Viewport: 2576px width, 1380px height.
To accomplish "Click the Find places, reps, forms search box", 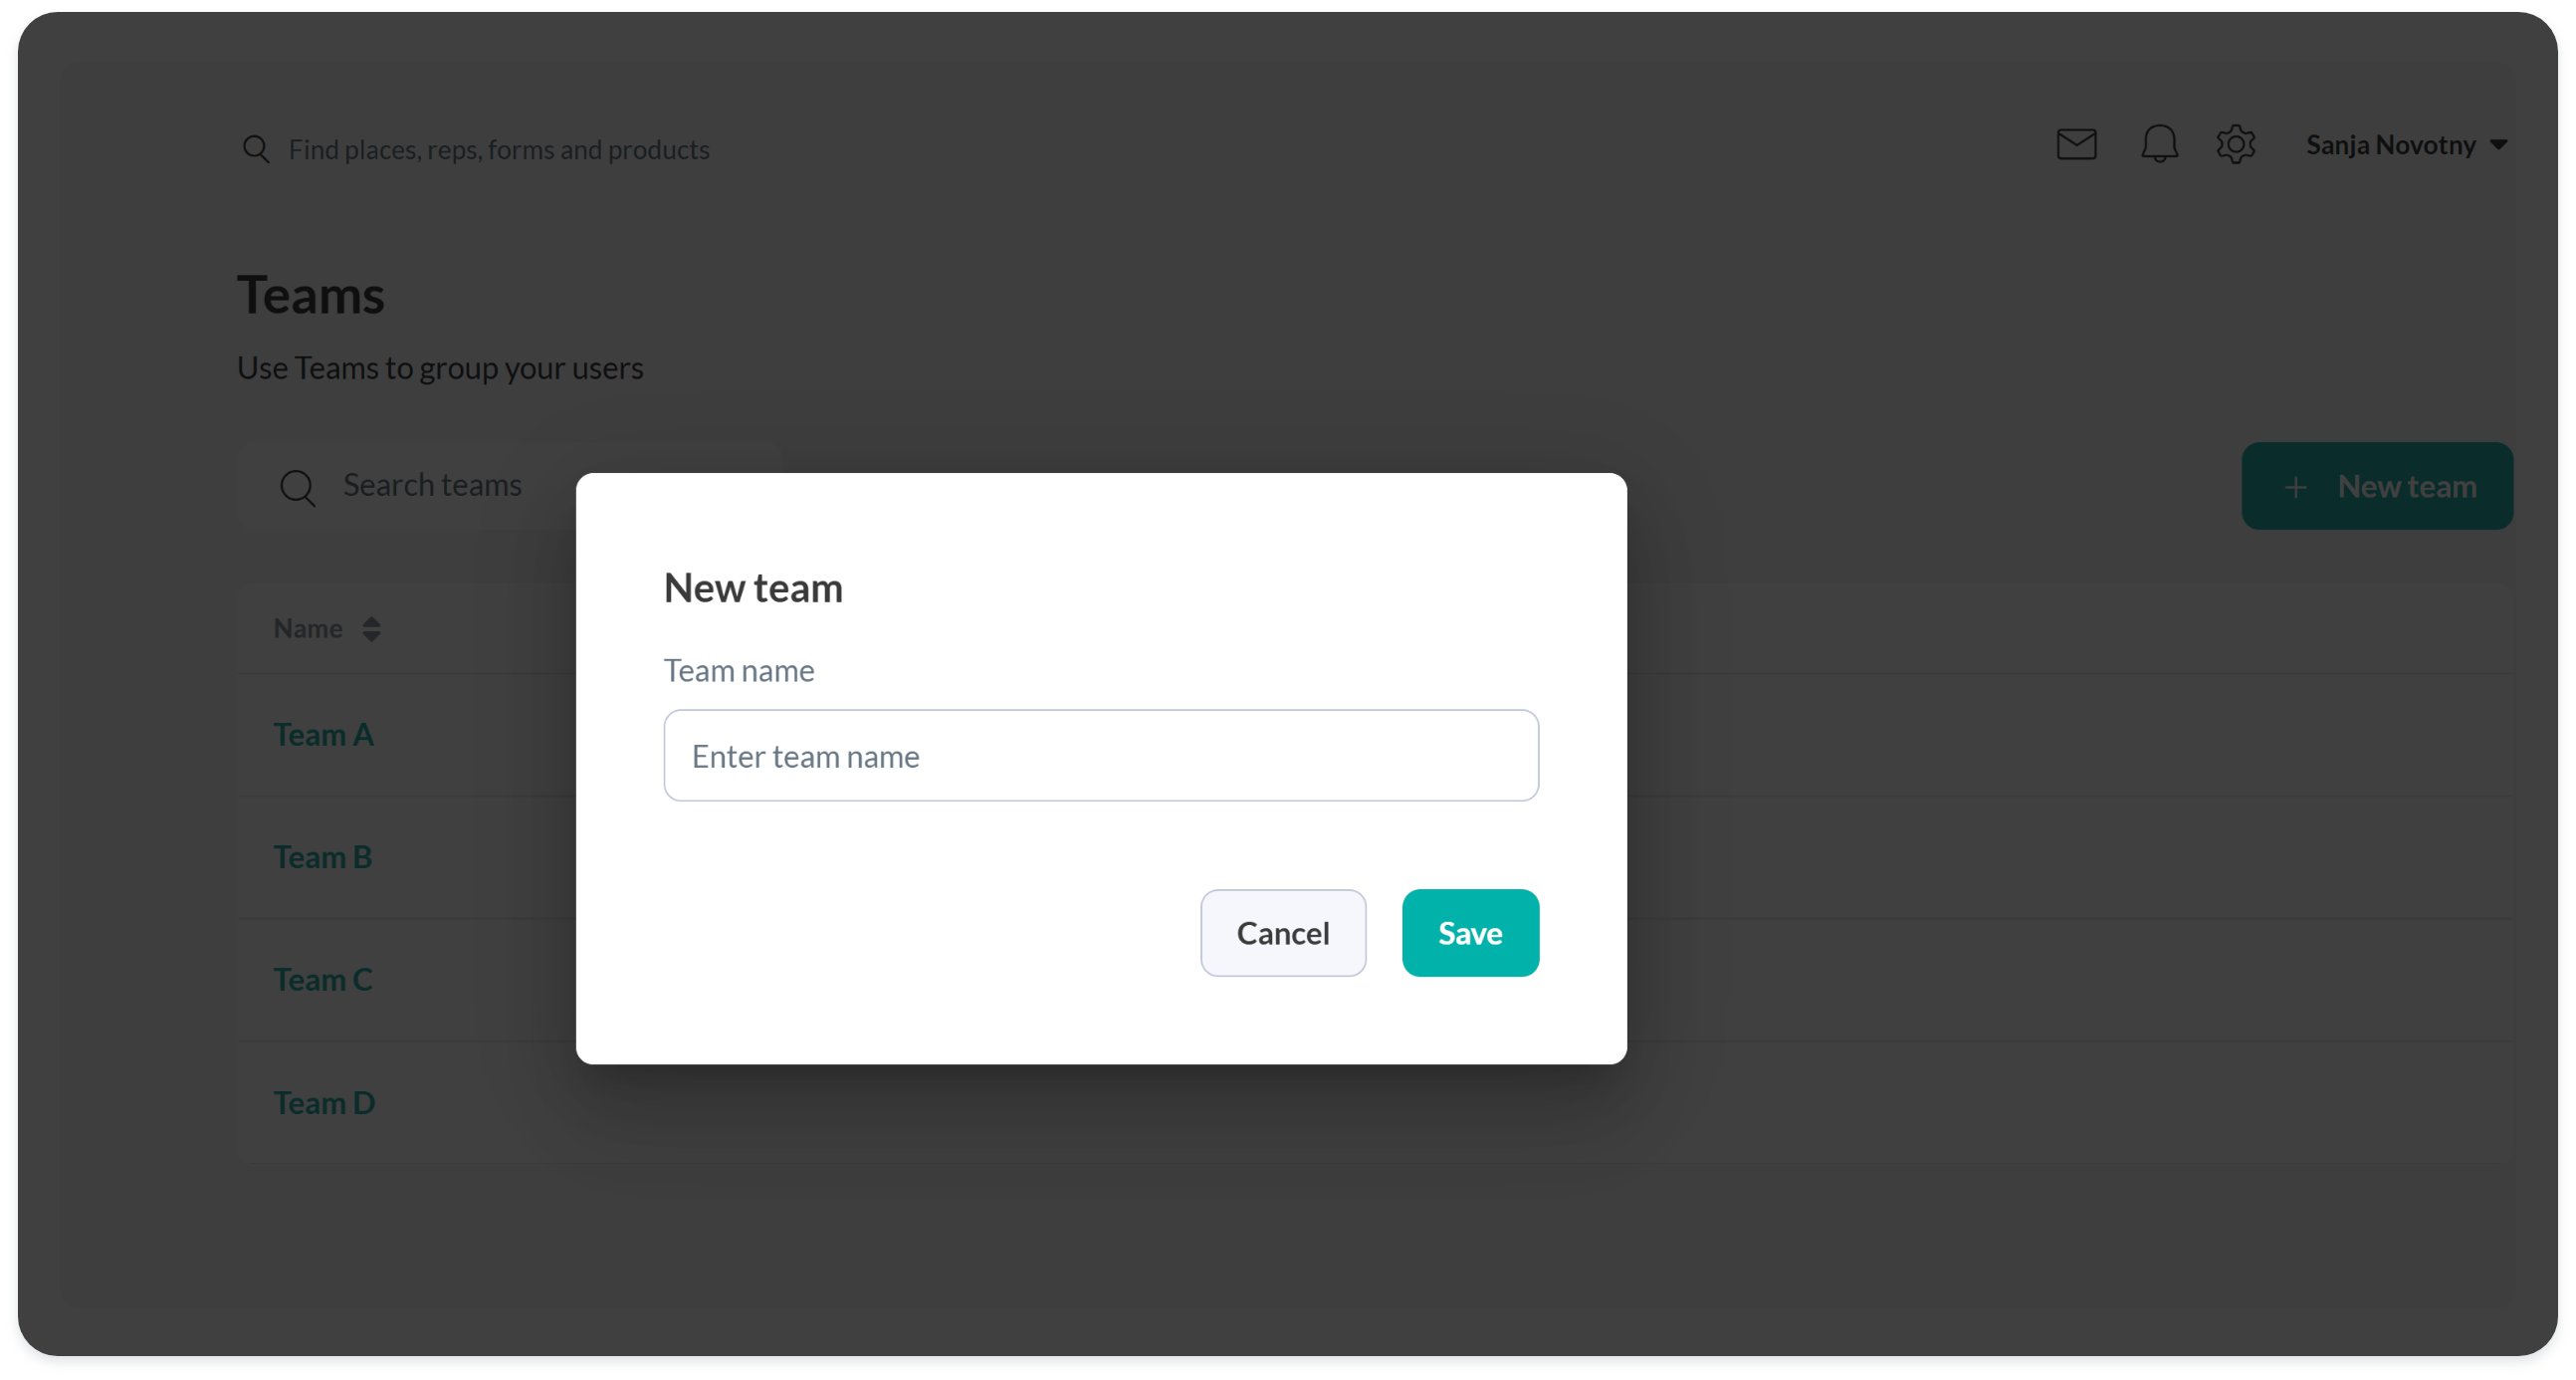I will pos(499,150).
